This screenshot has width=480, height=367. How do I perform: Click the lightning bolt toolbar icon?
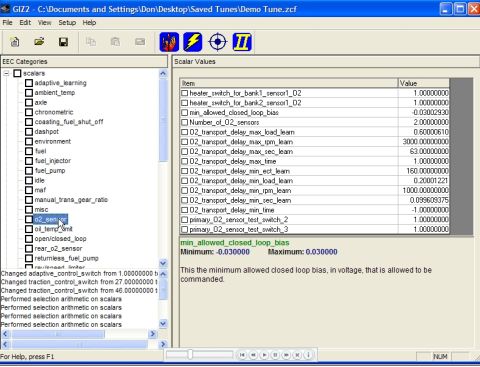click(193, 42)
